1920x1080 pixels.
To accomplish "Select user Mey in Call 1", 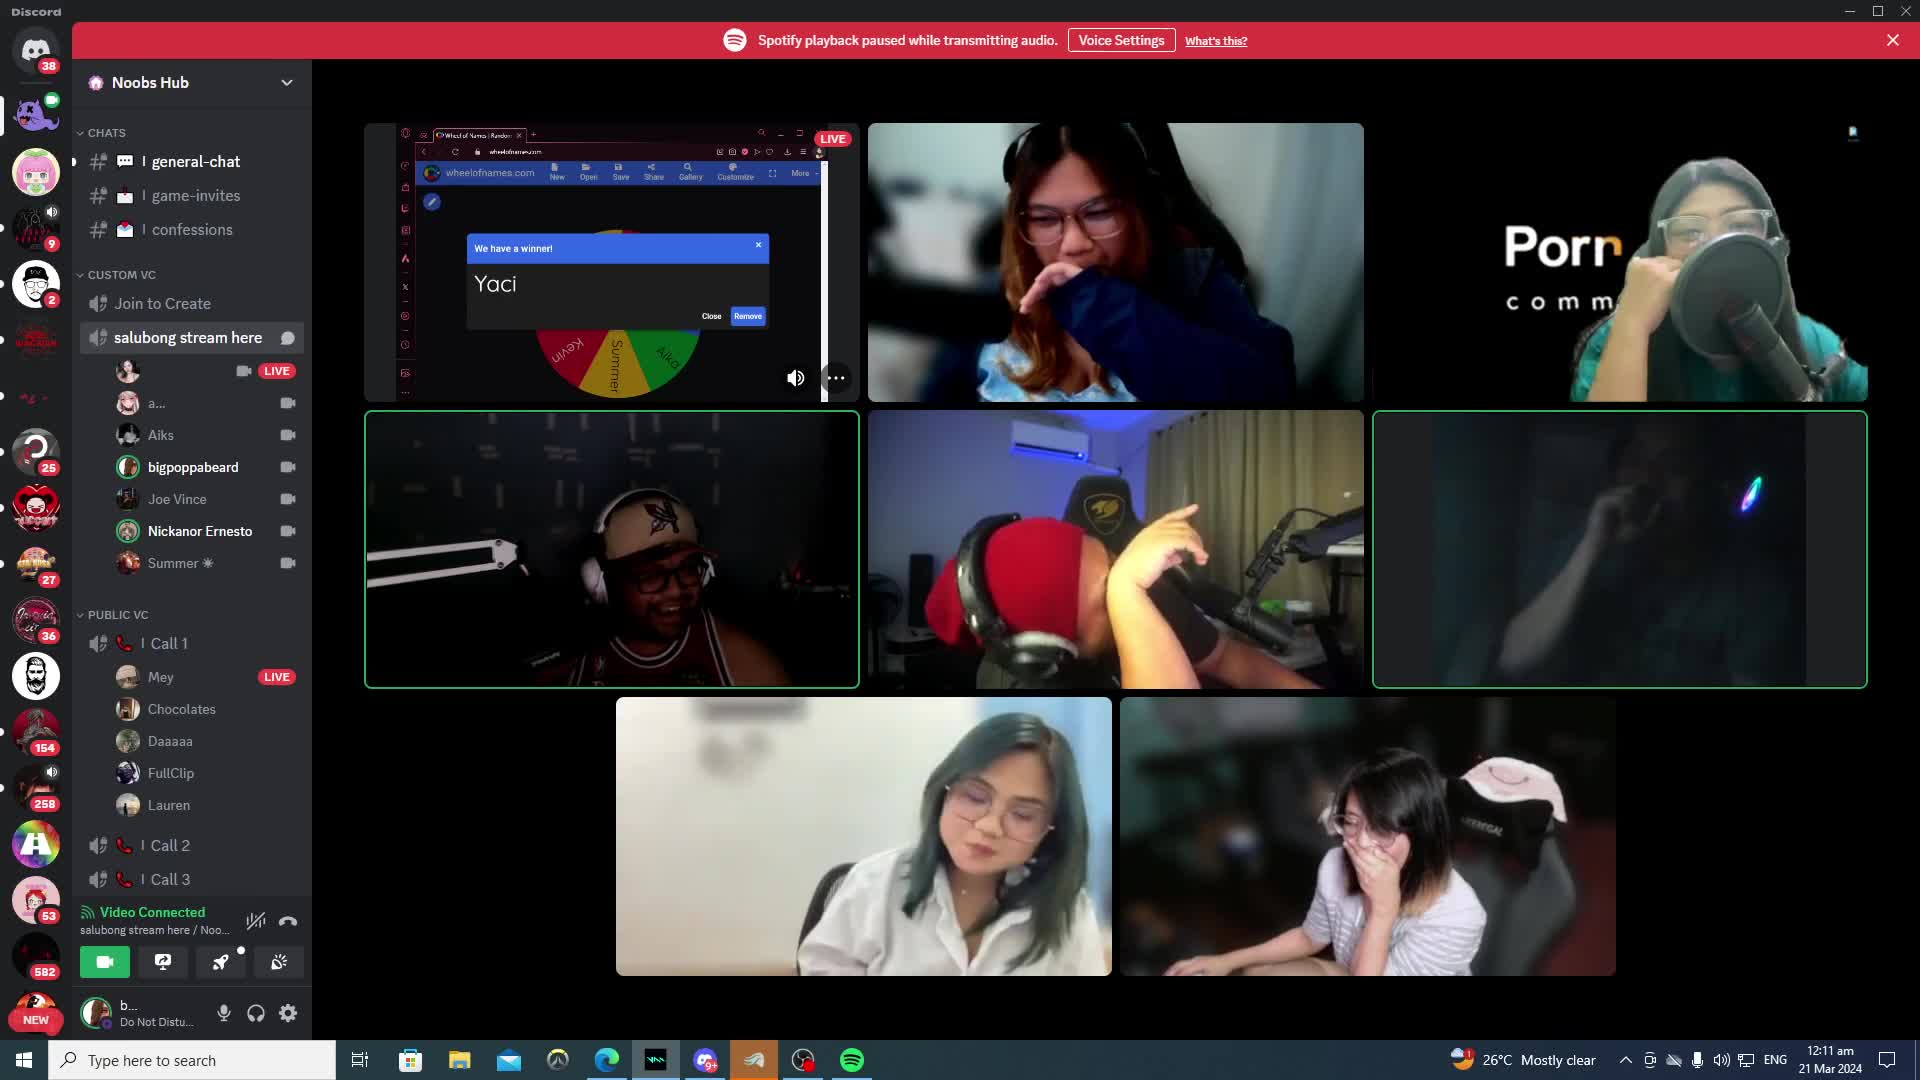I will click(x=205, y=677).
